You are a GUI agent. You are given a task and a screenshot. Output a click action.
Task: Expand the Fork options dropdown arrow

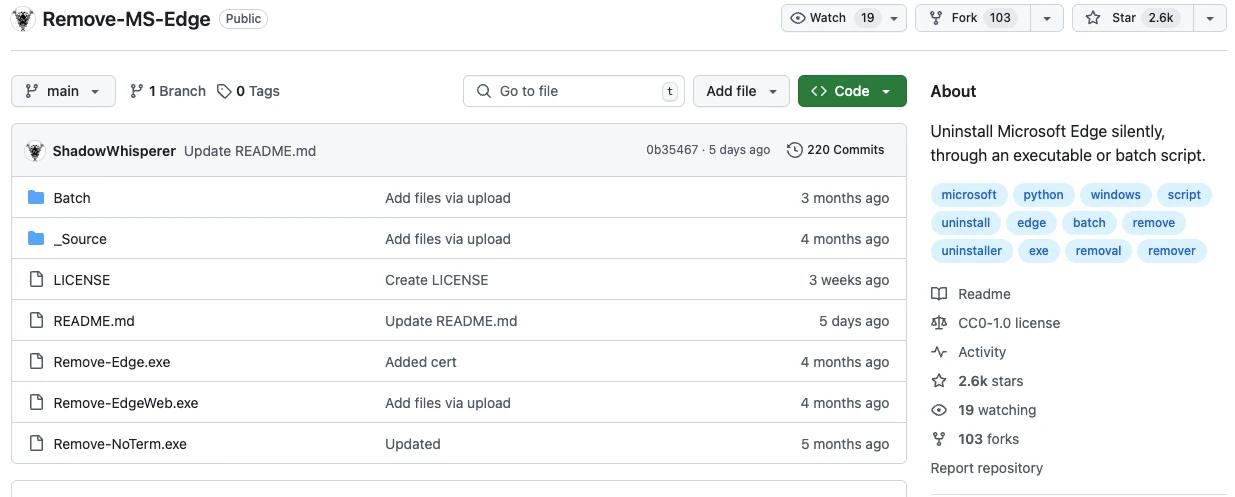[1046, 18]
